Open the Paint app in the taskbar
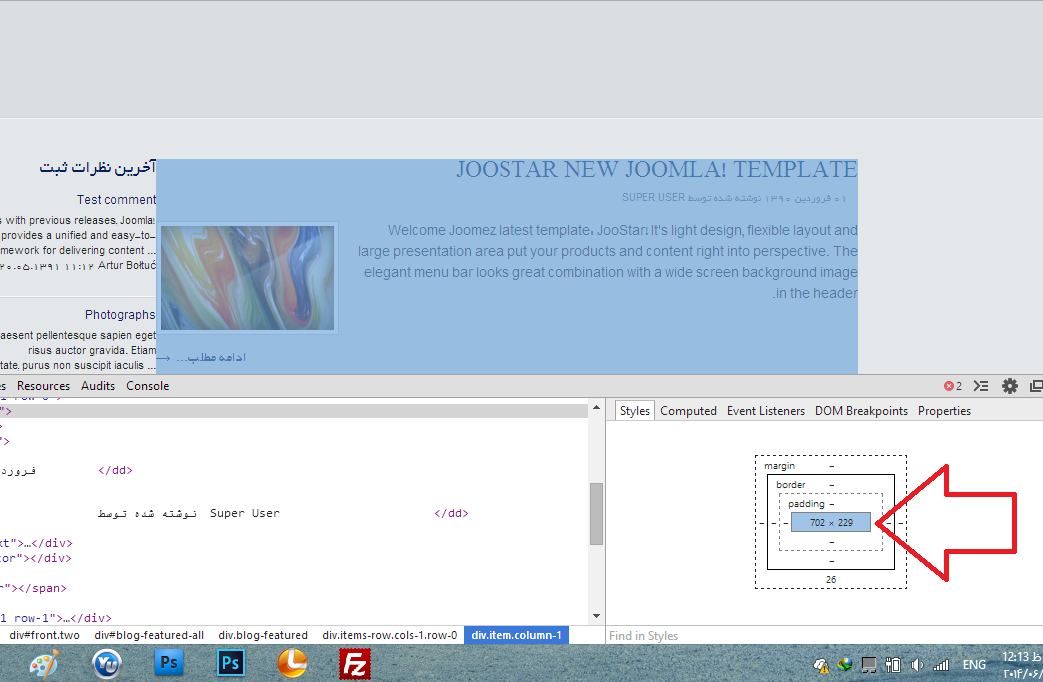Image resolution: width=1043 pixels, height=682 pixels. tap(45, 664)
